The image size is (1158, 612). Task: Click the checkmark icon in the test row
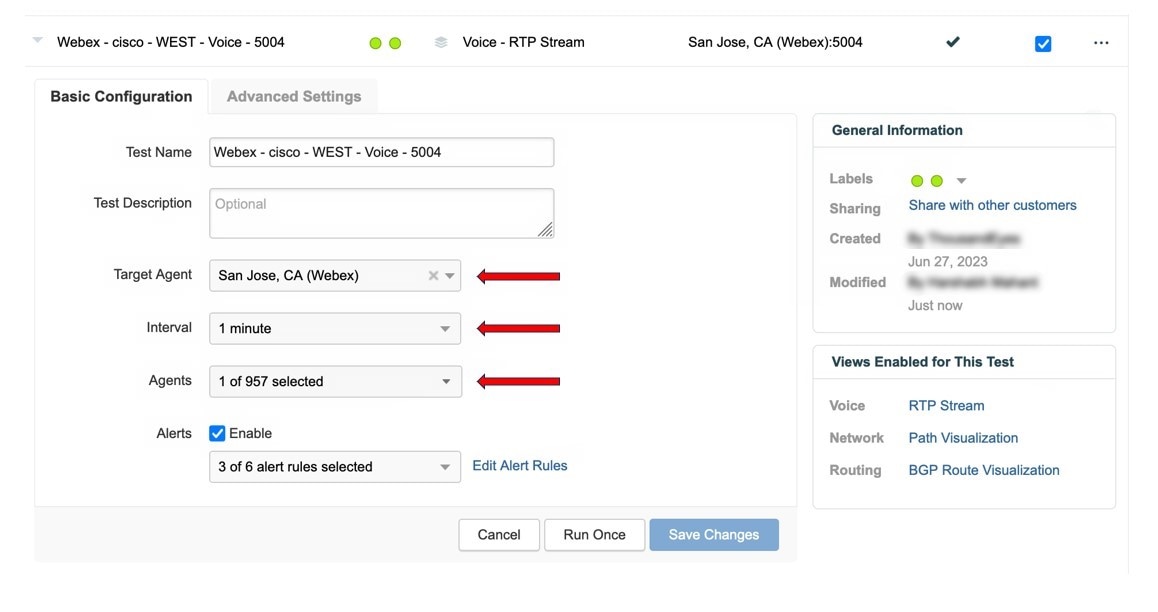pos(953,42)
